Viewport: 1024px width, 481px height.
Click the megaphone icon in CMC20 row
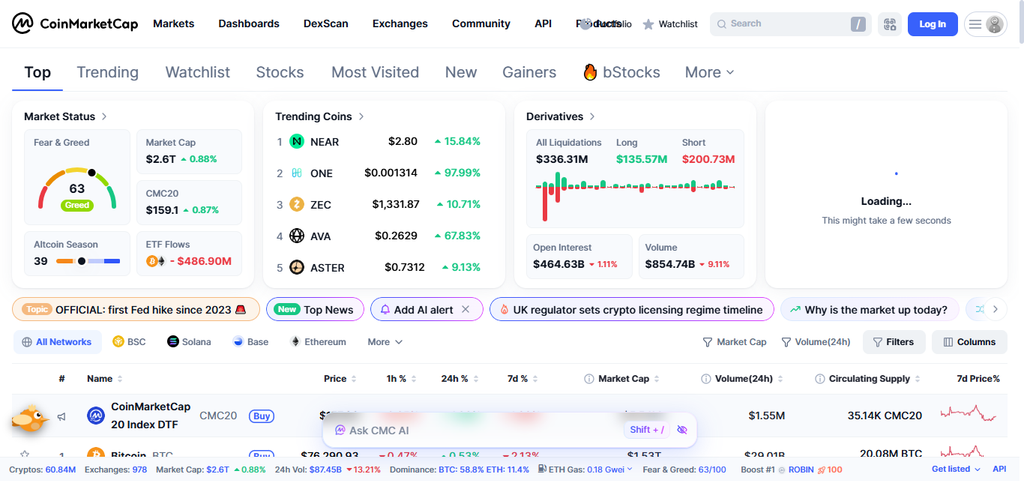pyautogui.click(x=61, y=416)
